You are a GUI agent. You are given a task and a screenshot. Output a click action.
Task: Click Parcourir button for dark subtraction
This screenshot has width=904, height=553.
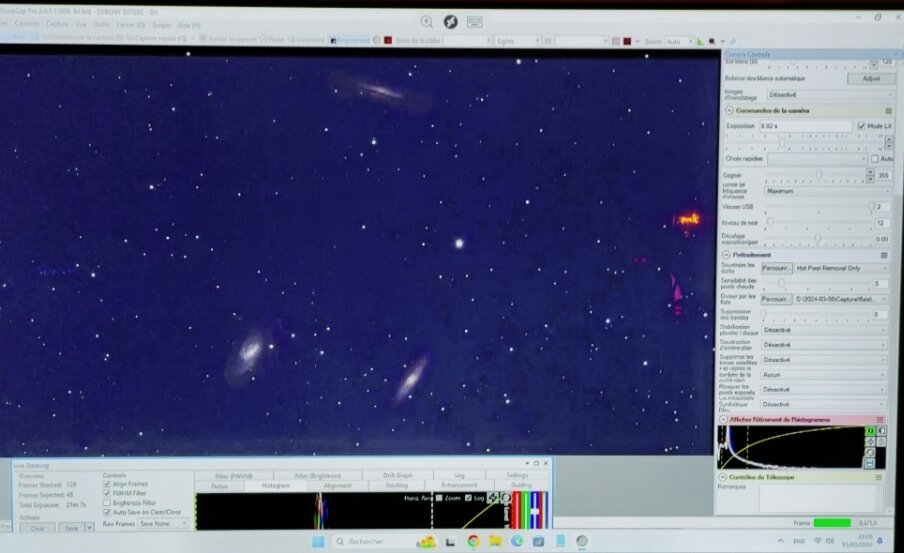coord(776,268)
